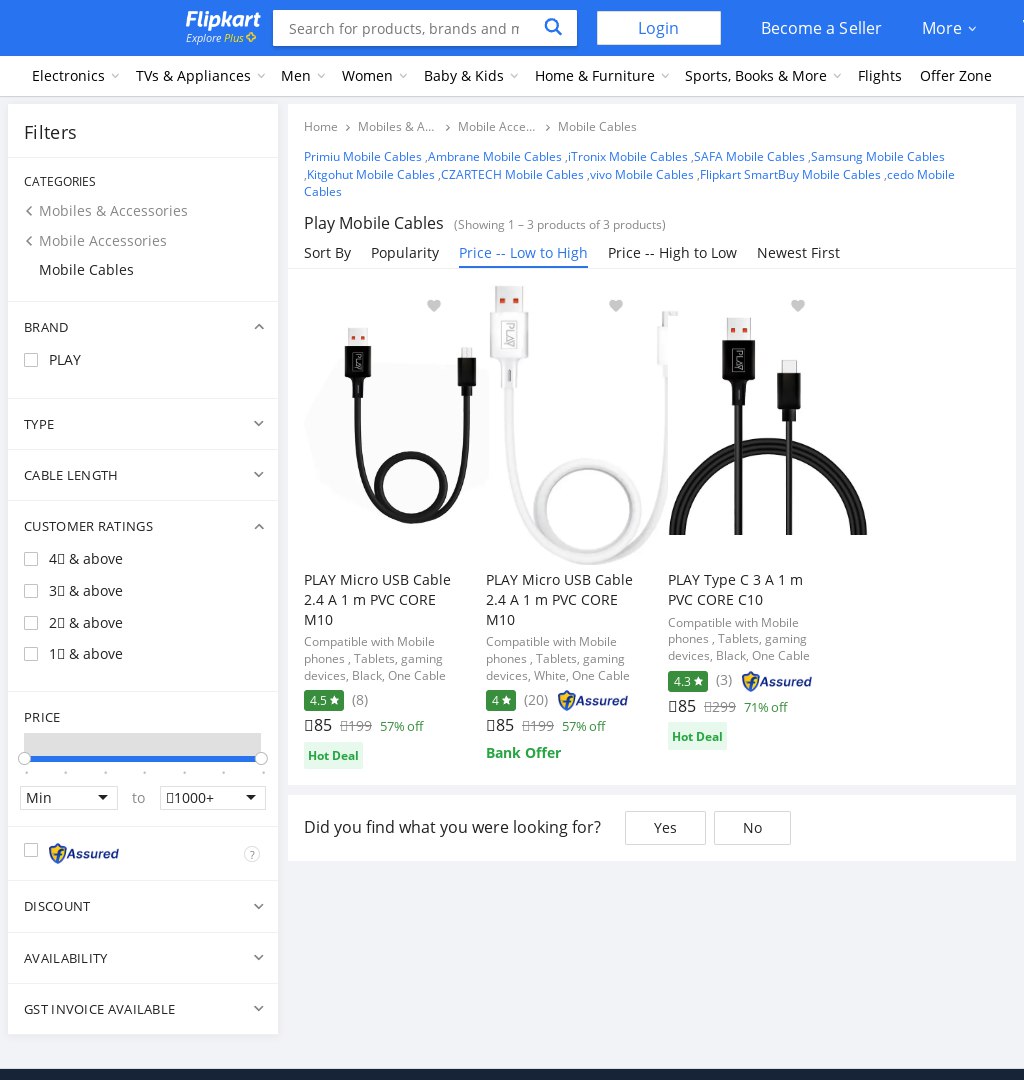Screen dimensions: 1024x1080
Task: Open the Home & Furniture menu
Action: 602,76
